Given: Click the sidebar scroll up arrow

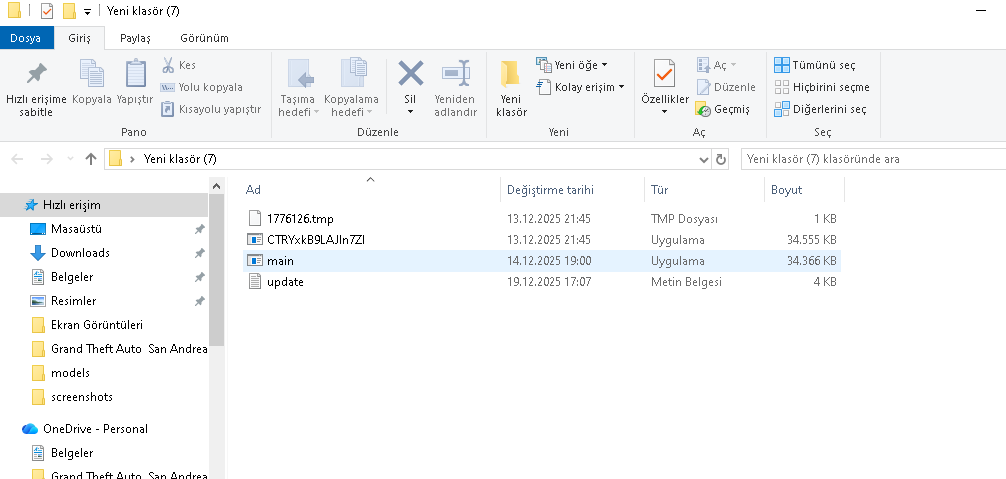Looking at the screenshot, I should [x=216, y=186].
